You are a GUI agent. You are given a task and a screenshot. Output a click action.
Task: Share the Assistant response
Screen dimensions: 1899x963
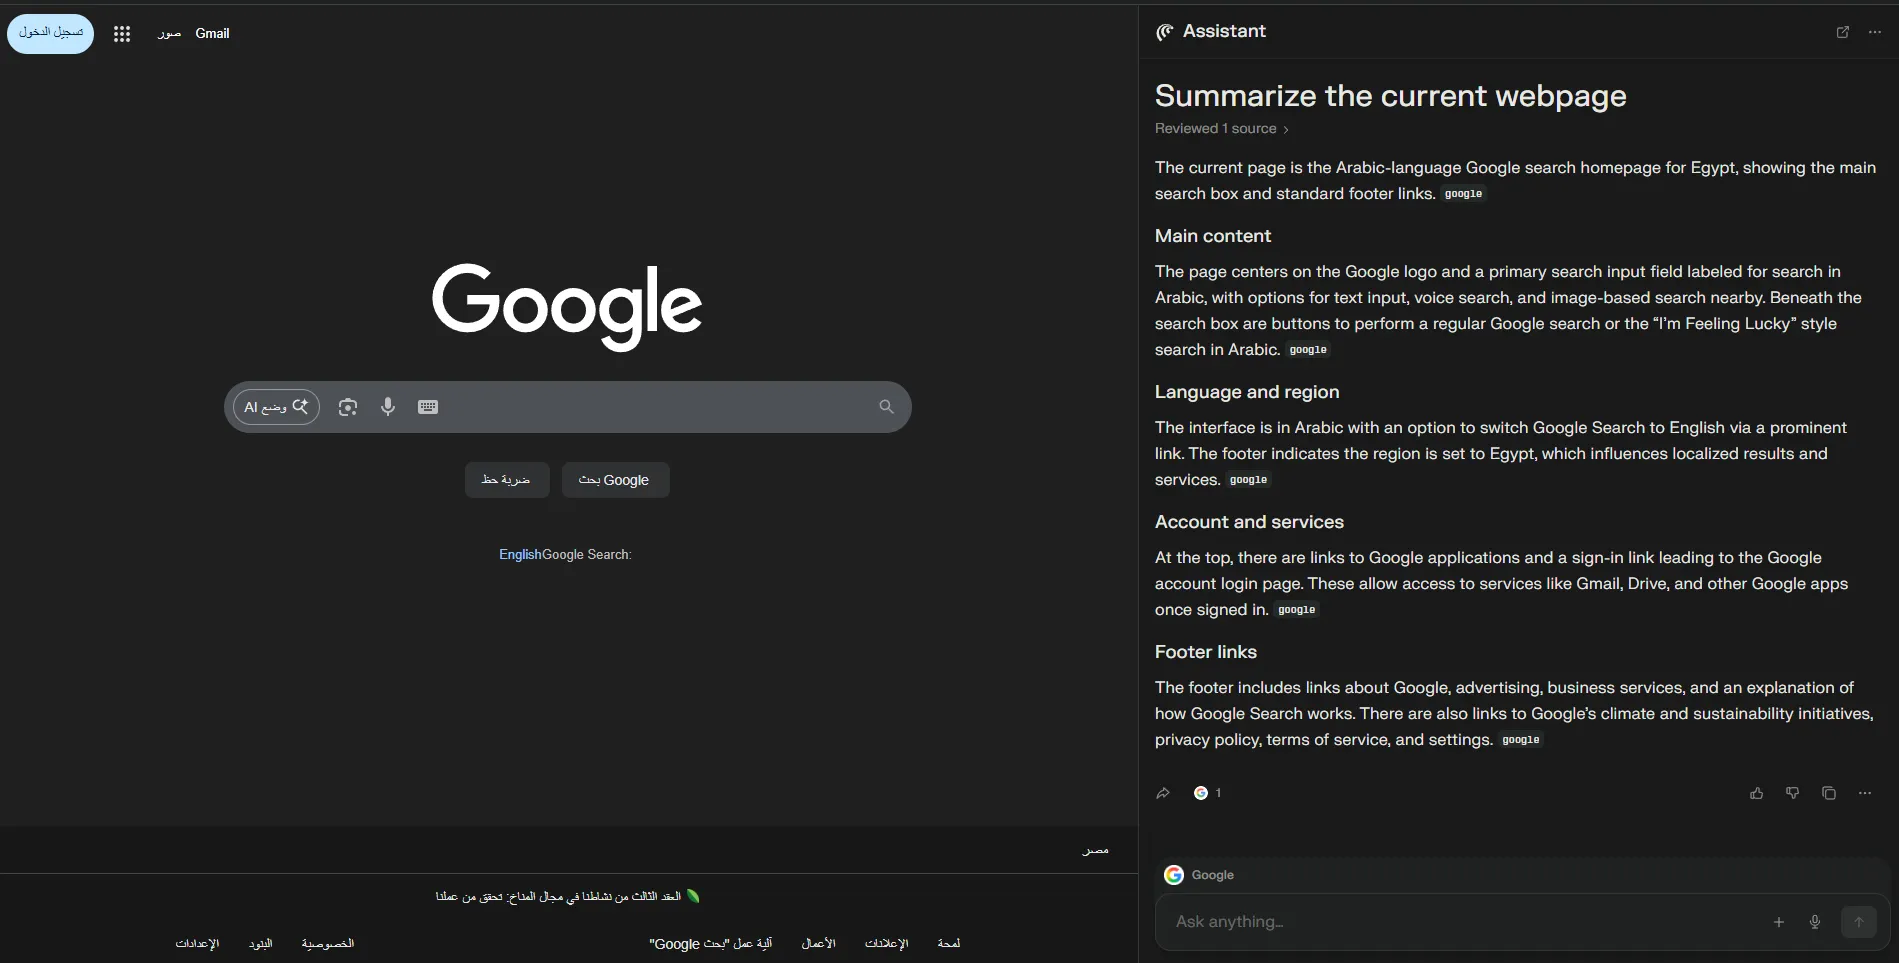(1163, 793)
